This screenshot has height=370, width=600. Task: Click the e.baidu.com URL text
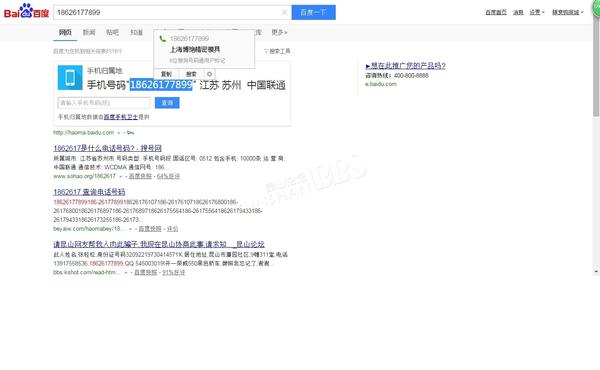pyautogui.click(x=381, y=84)
